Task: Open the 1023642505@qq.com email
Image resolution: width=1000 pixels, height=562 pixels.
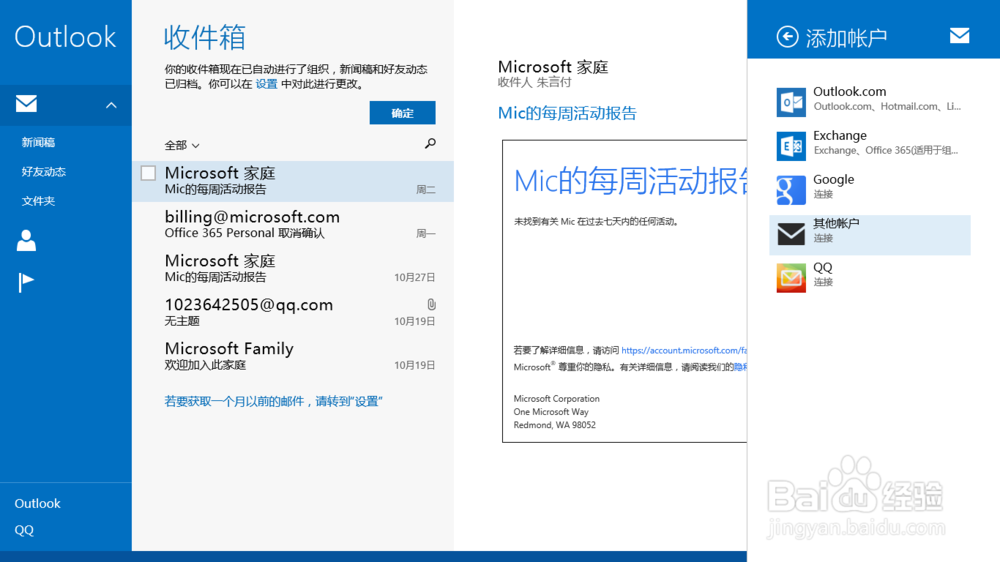Action: [x=293, y=313]
